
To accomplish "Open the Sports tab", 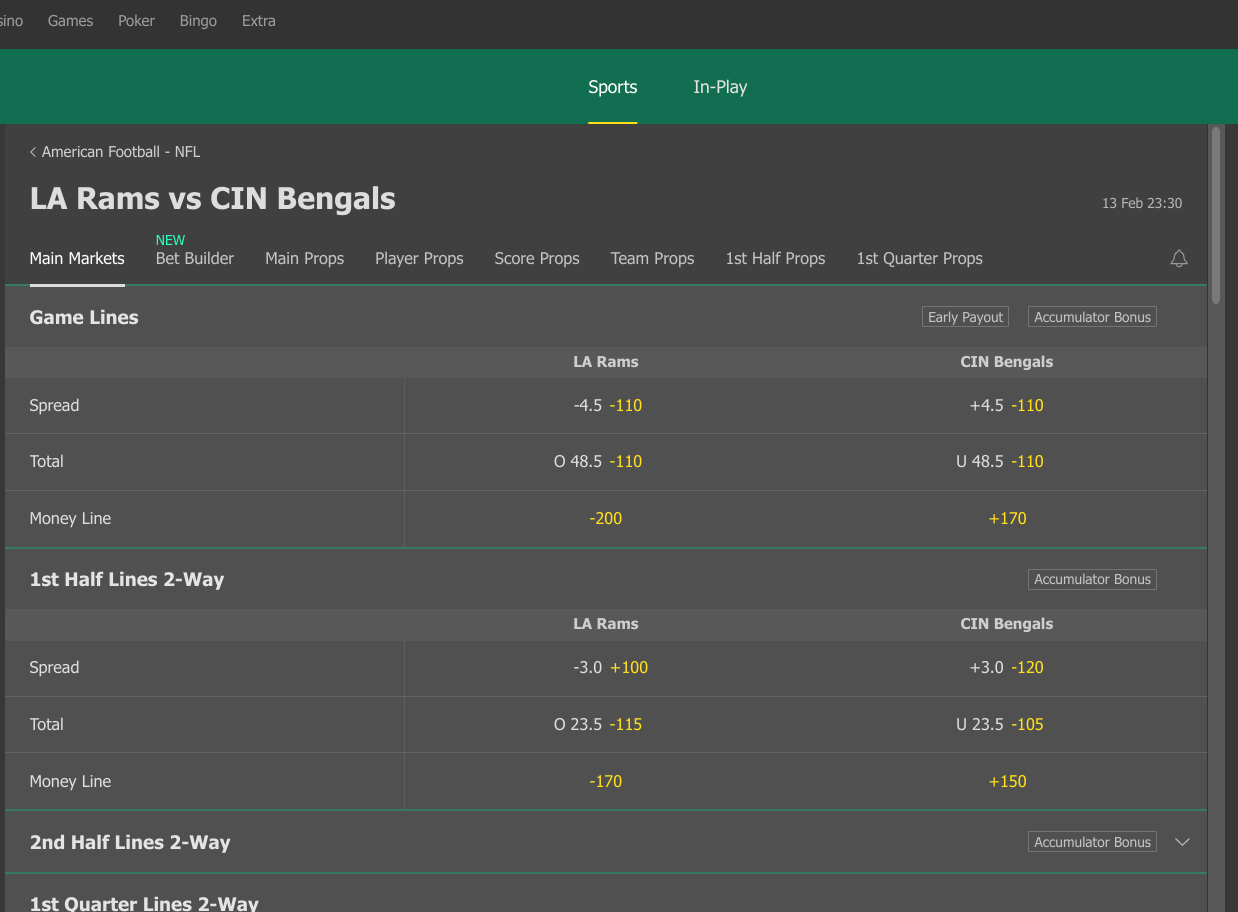I will click(x=612, y=87).
